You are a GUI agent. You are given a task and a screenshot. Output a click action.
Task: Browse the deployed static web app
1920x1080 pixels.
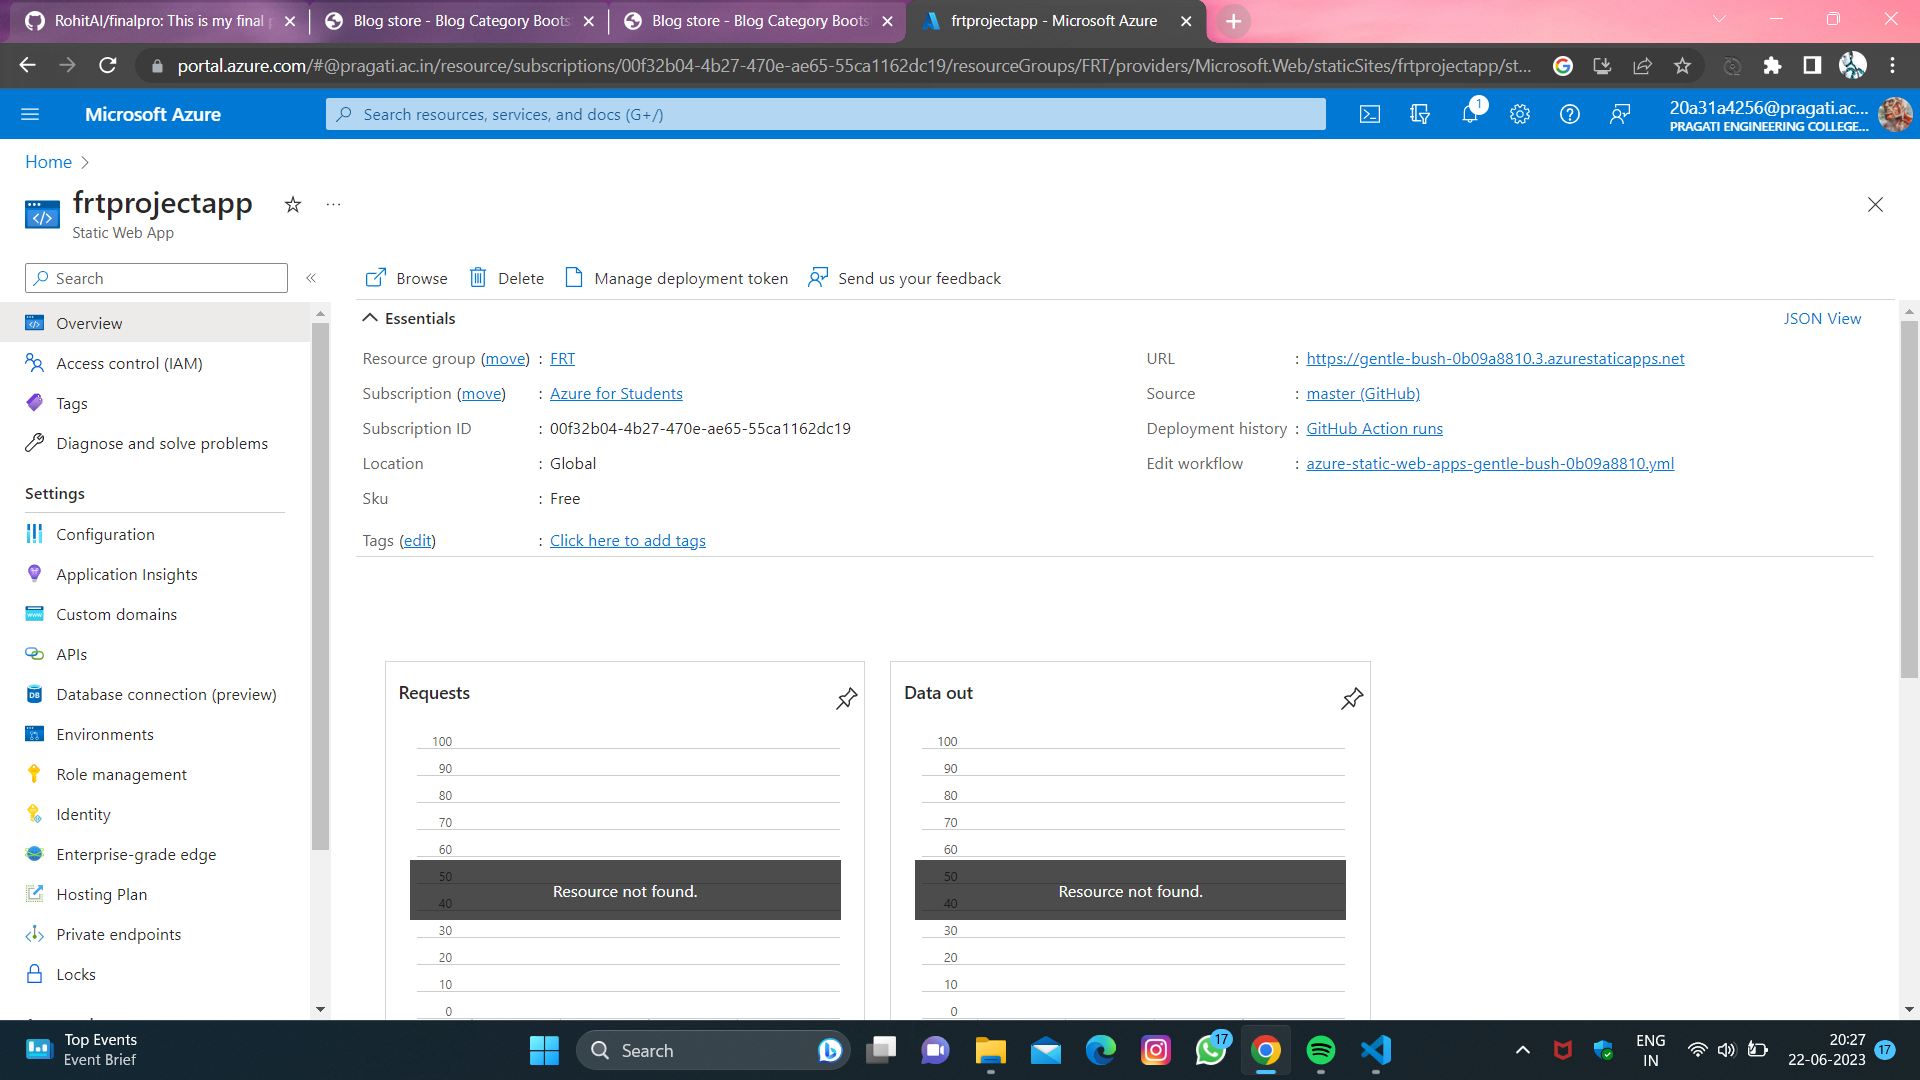pyautogui.click(x=405, y=278)
